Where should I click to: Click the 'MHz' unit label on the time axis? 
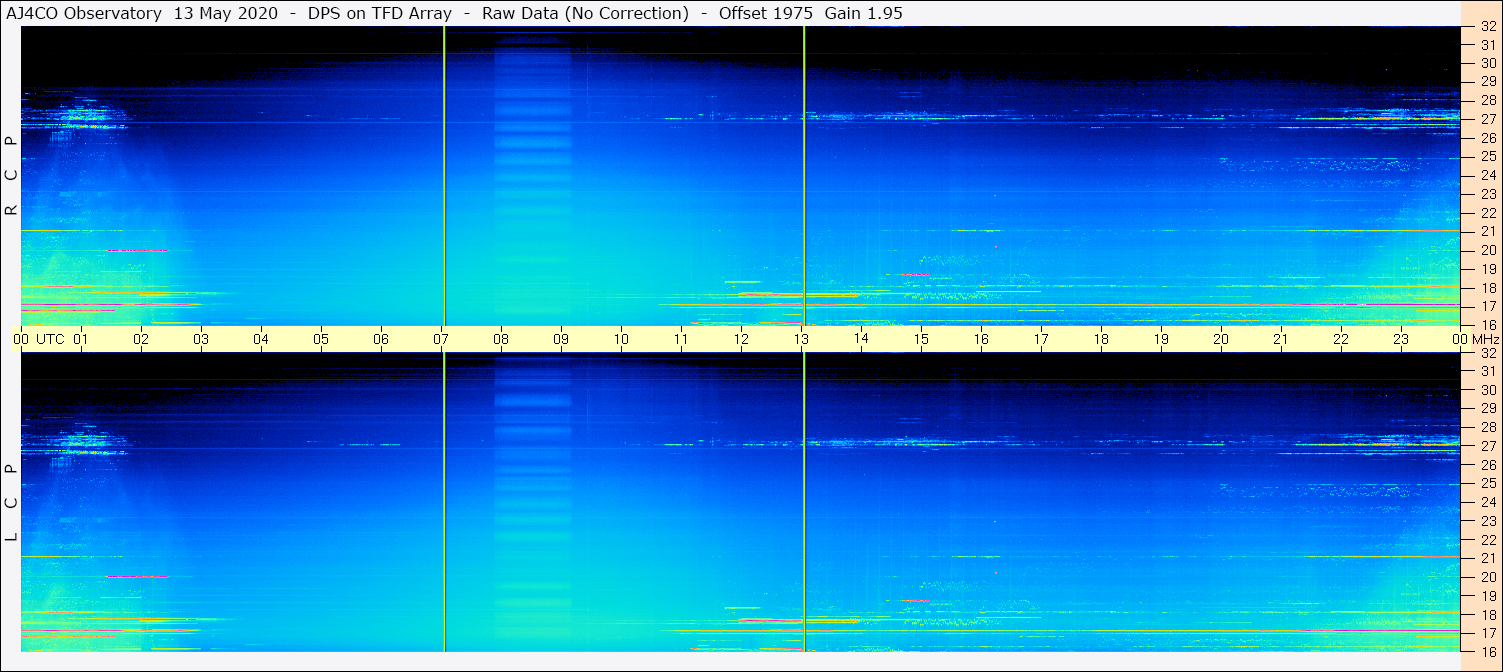click(x=1484, y=339)
